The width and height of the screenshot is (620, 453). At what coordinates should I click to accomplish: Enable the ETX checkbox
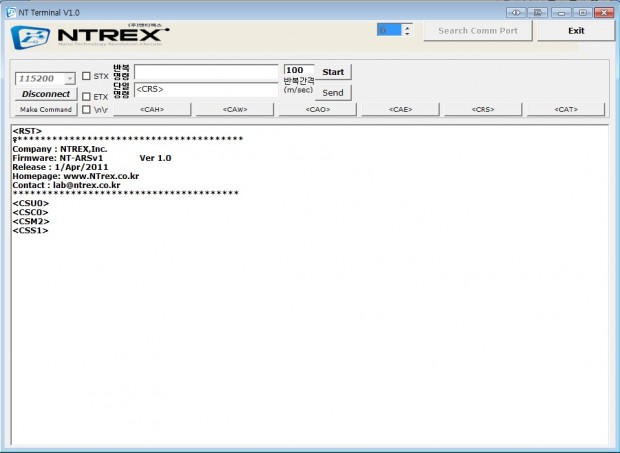[x=86, y=96]
